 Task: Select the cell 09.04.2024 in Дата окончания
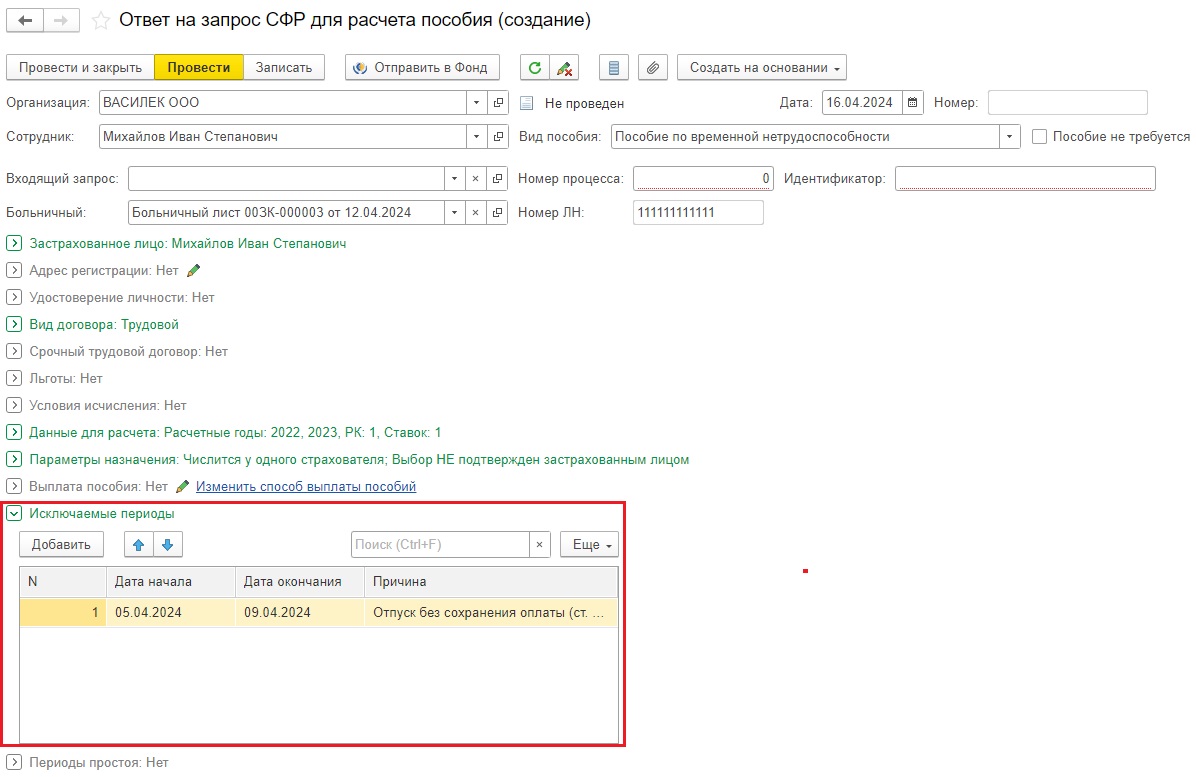(x=300, y=612)
